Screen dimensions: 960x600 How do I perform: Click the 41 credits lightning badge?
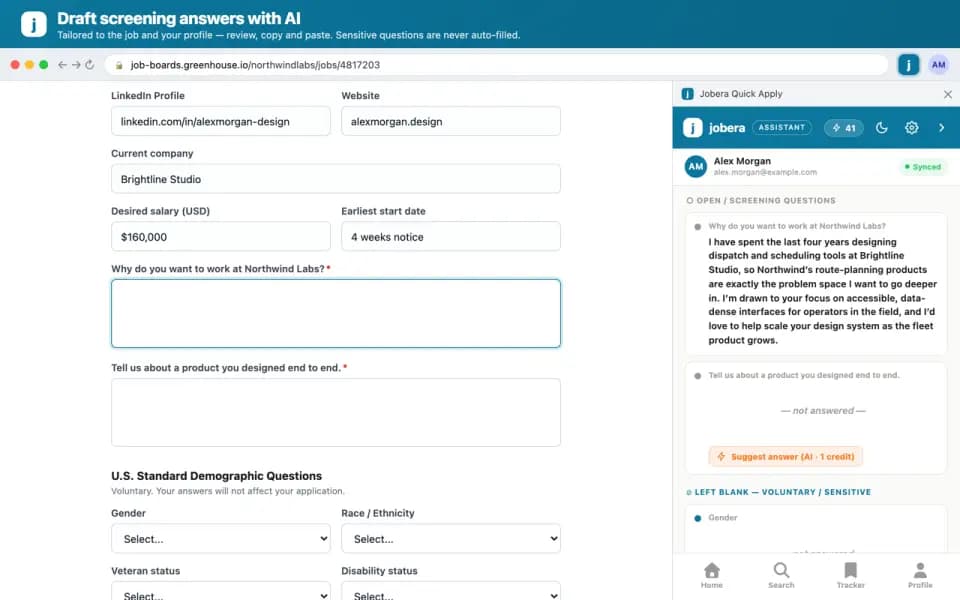point(843,127)
